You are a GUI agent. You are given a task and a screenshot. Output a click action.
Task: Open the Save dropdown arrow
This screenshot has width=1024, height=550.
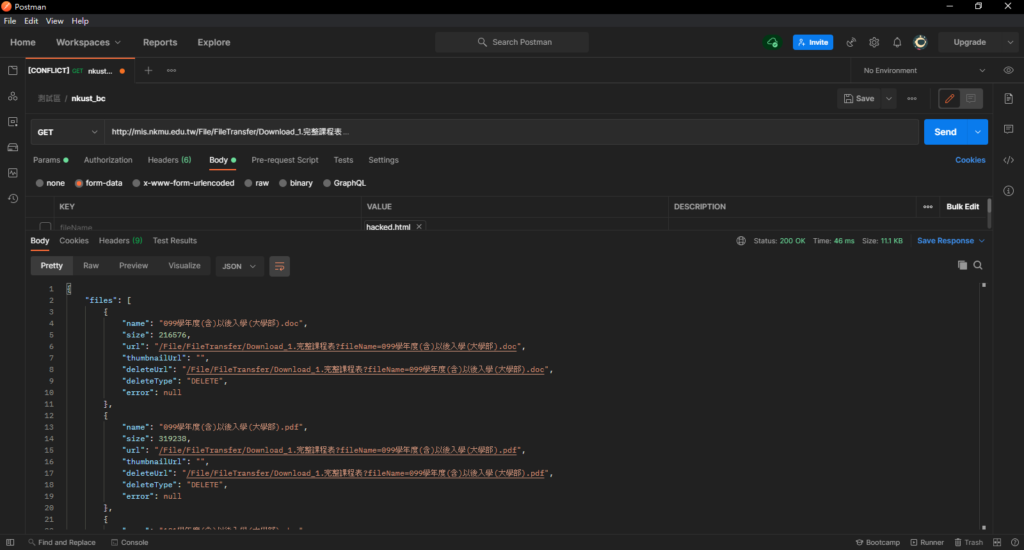889,99
